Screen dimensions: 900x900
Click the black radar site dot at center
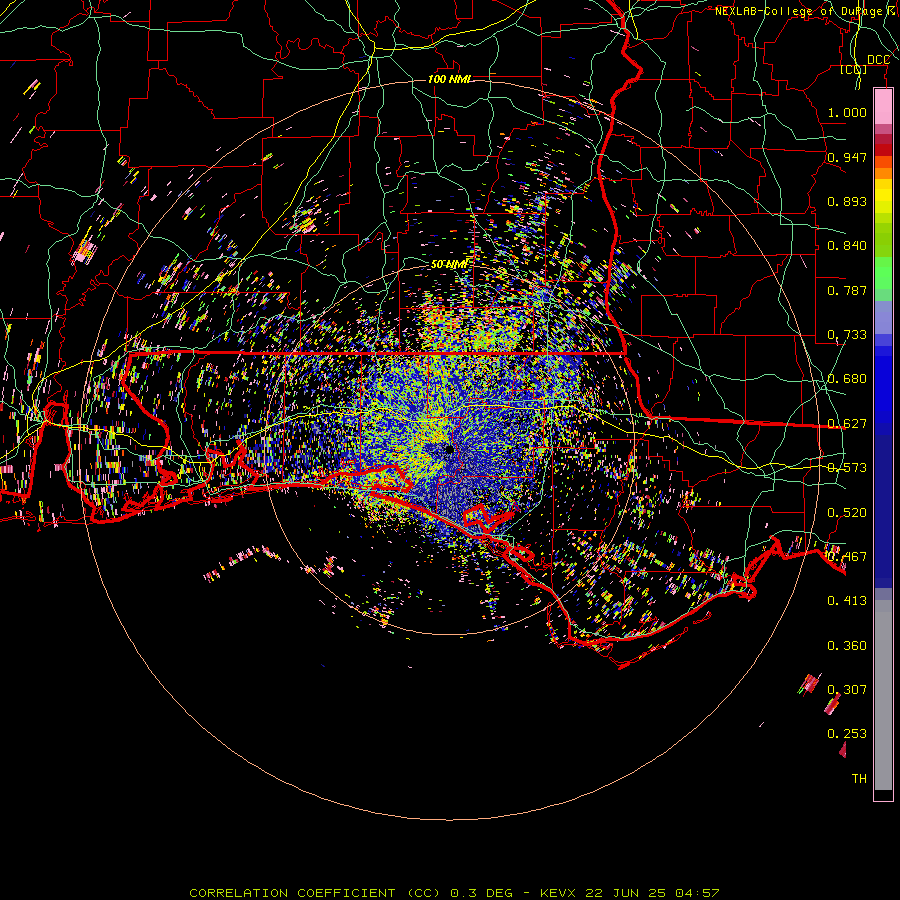pos(449,449)
